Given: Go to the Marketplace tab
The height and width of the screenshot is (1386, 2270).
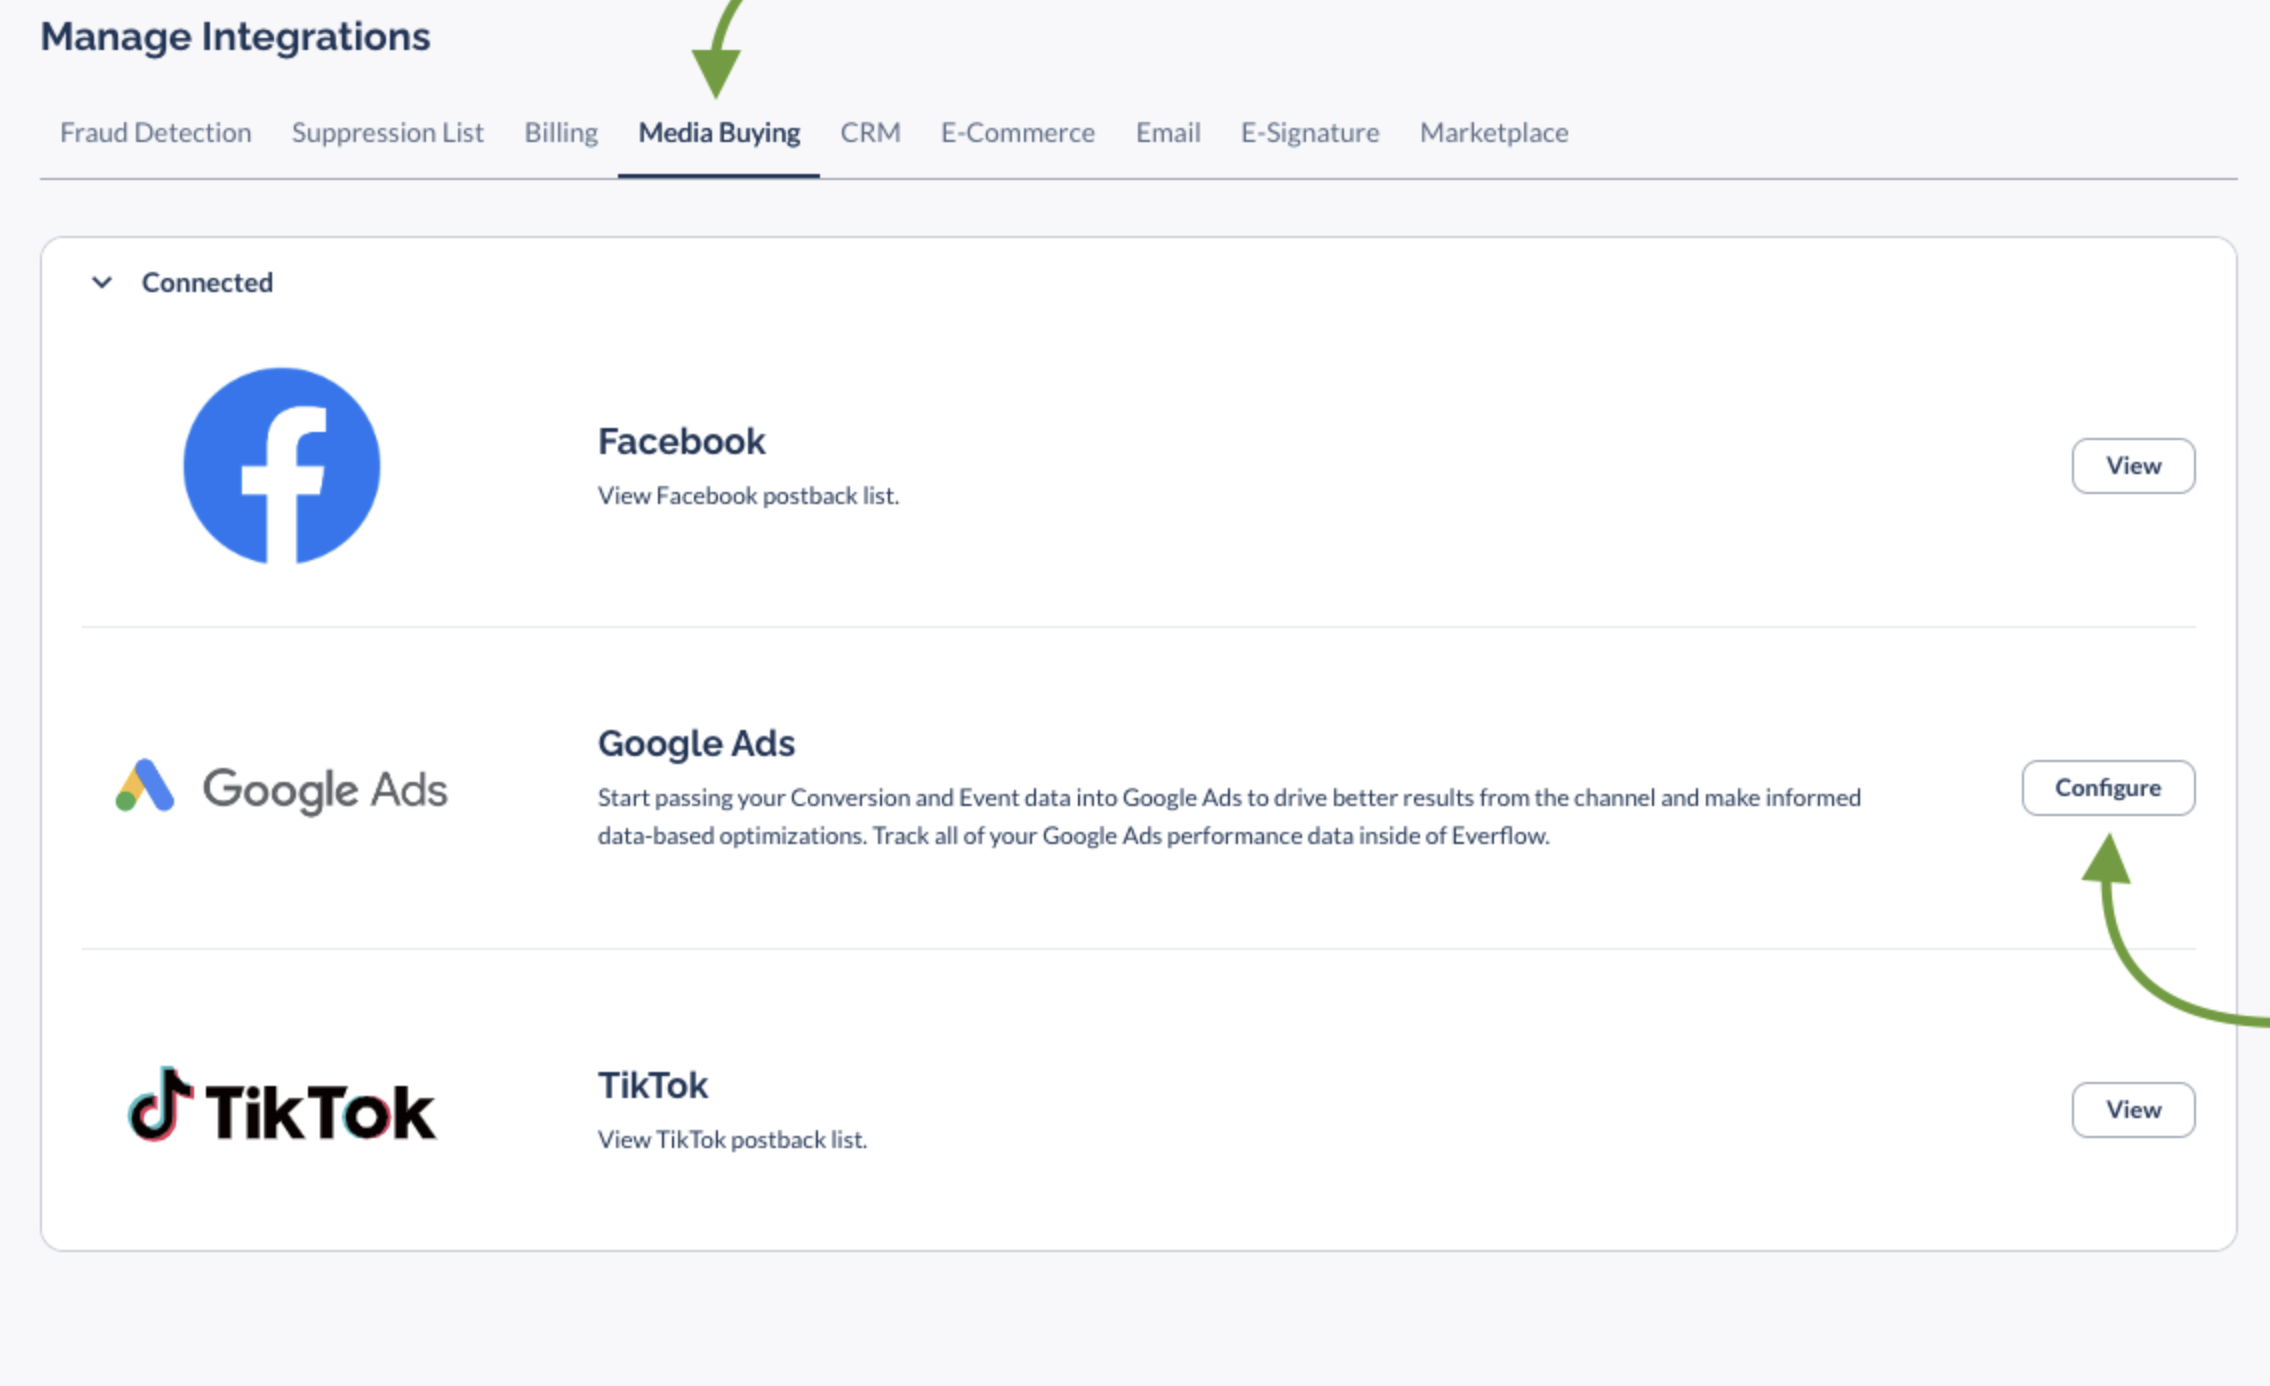Looking at the screenshot, I should [1493, 133].
